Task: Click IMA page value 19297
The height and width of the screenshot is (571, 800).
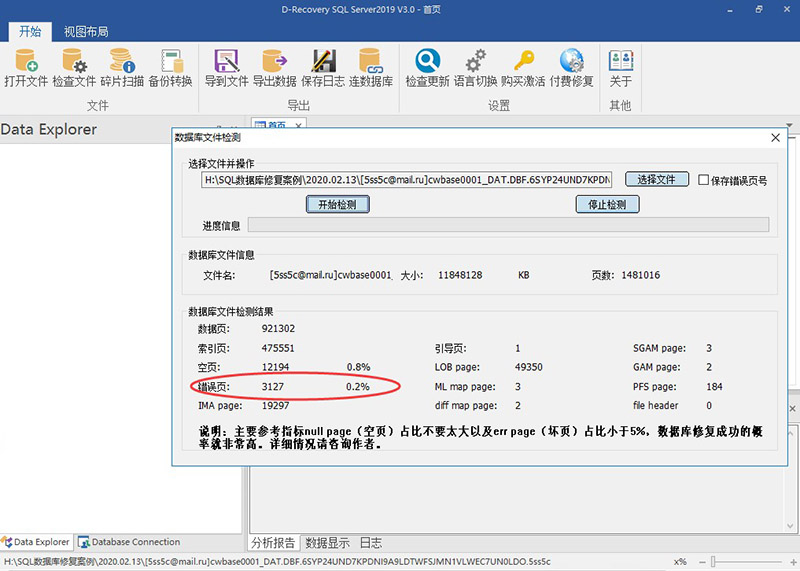Action: 275,406
